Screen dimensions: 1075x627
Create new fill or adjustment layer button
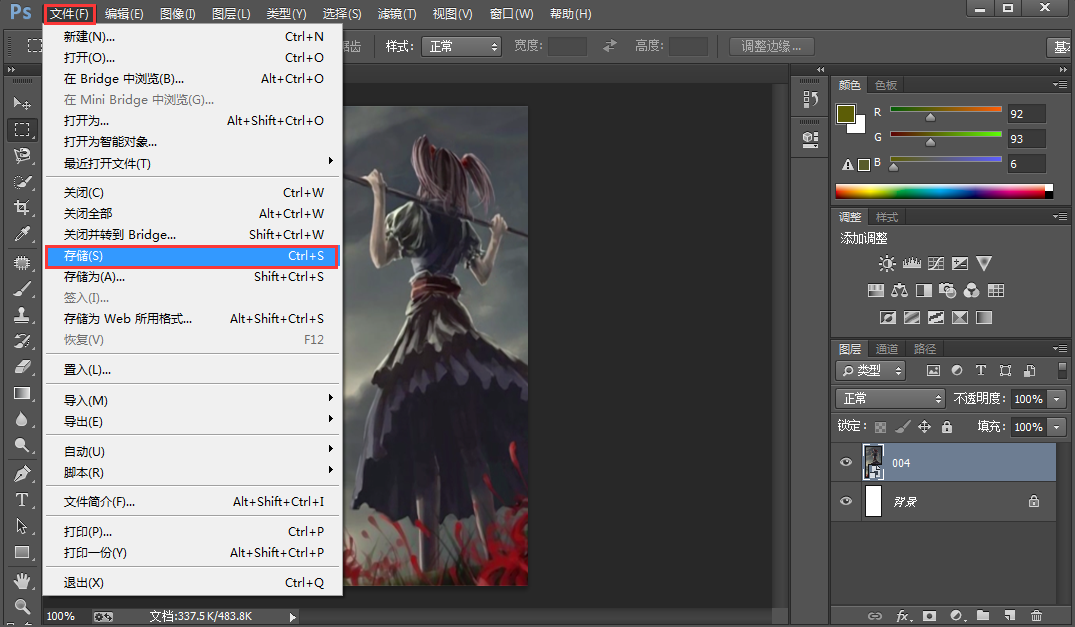[x=956, y=615]
